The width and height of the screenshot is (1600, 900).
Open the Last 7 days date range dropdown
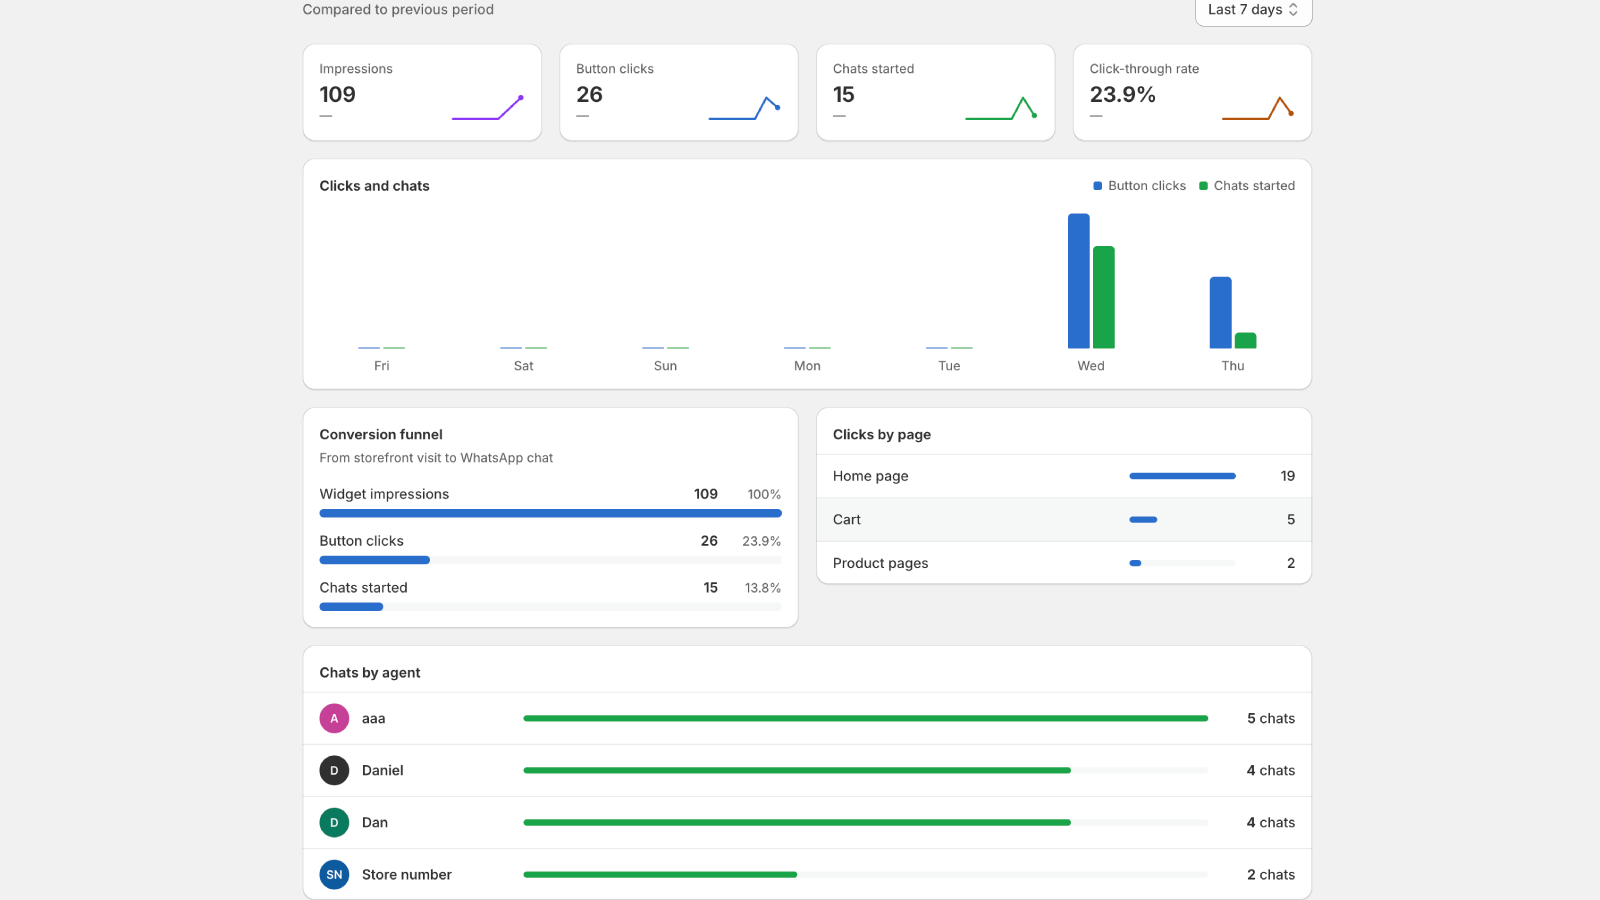click(1253, 10)
